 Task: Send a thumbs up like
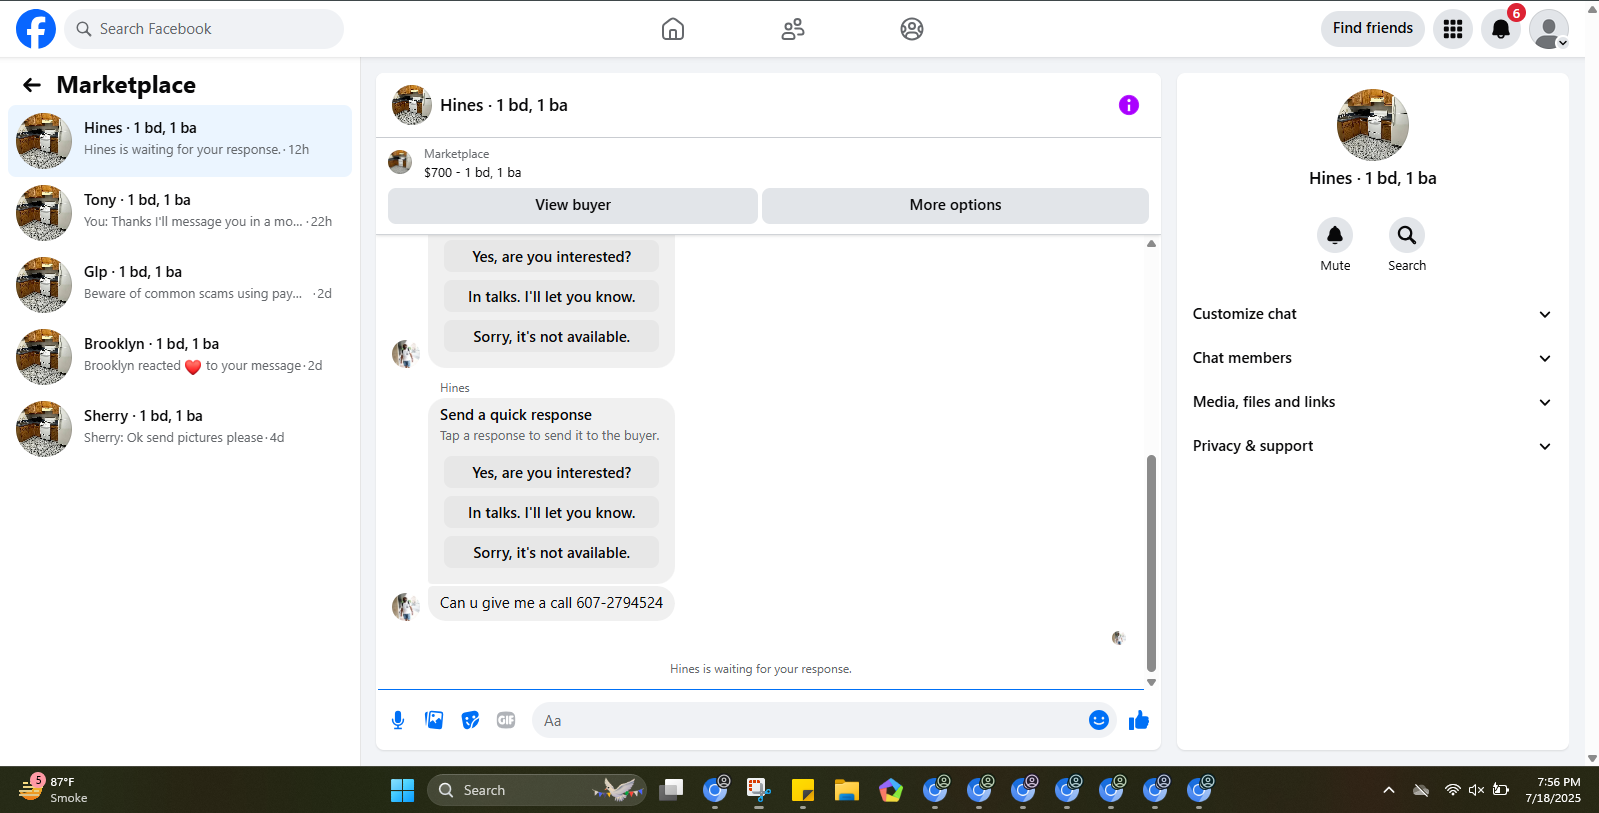click(x=1139, y=720)
